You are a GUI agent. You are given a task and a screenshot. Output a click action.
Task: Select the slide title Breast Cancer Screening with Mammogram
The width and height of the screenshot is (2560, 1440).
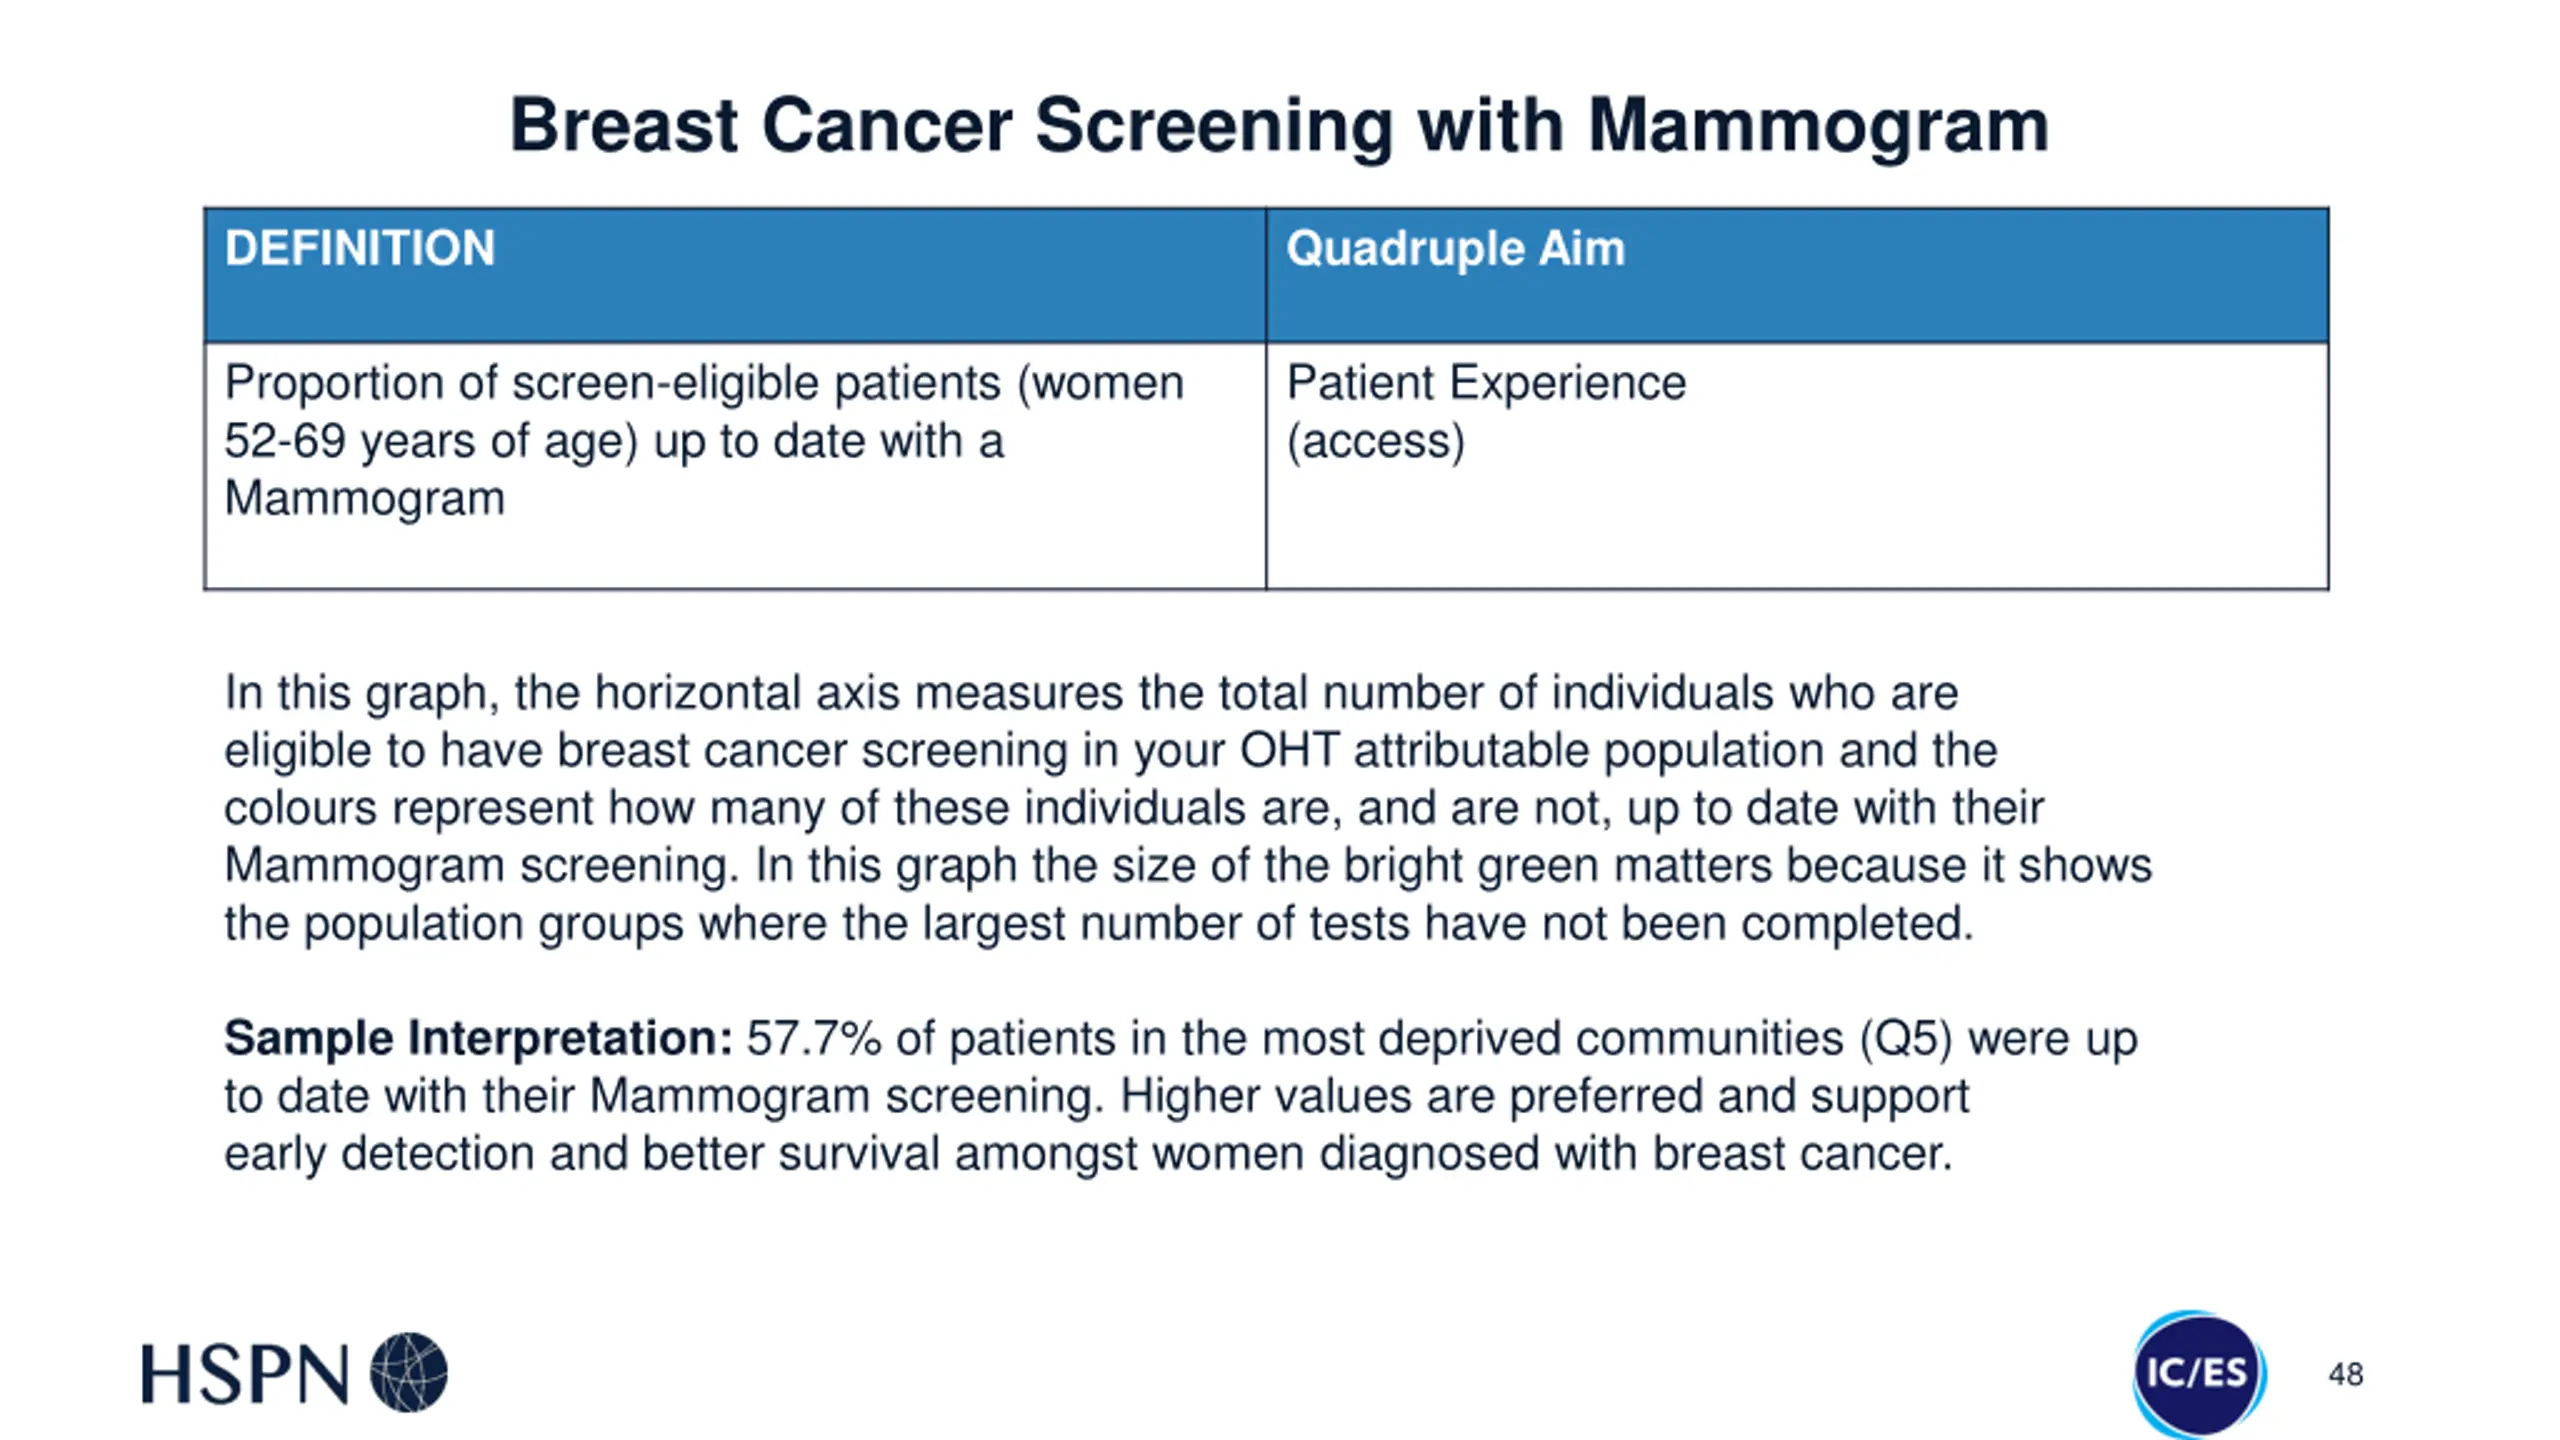[x=1279, y=126]
